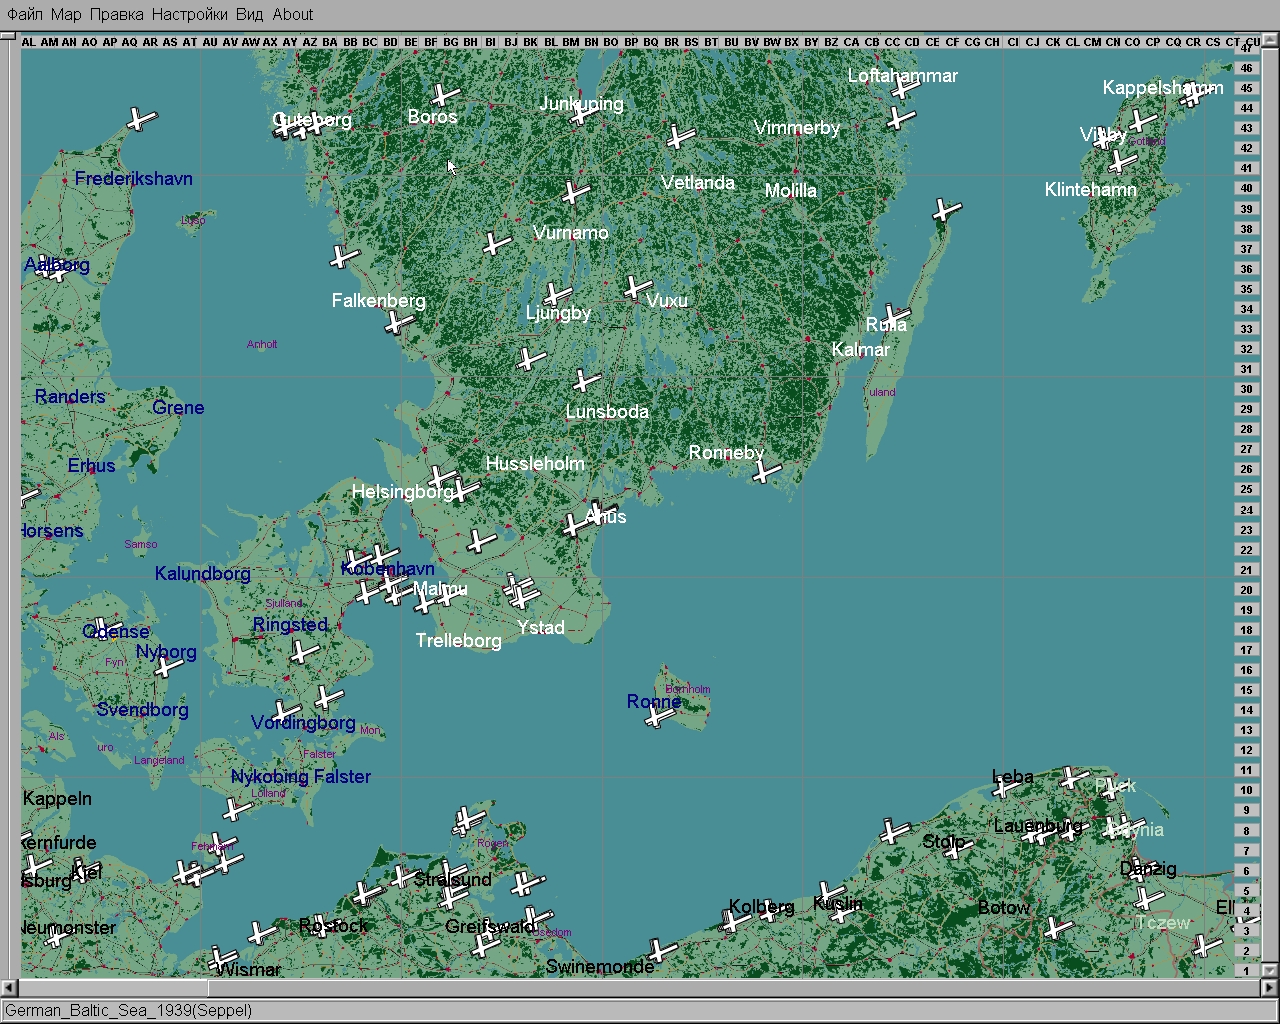
Task: Click the airfield icon above Lunsboda
Action: click(x=586, y=381)
